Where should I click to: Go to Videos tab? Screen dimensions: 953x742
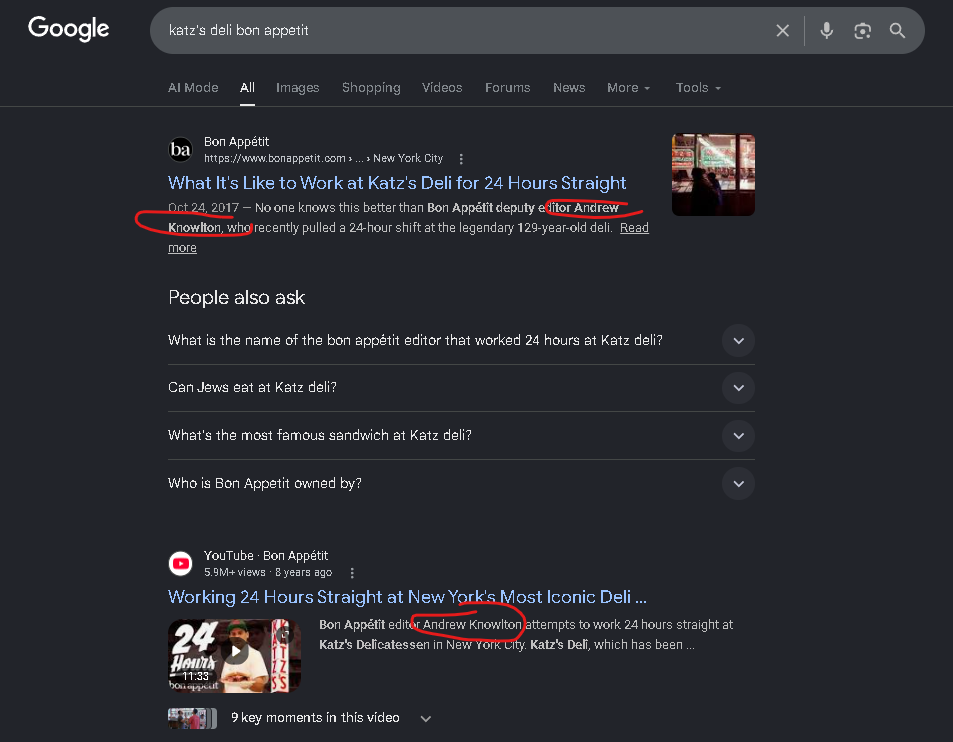[x=442, y=88]
